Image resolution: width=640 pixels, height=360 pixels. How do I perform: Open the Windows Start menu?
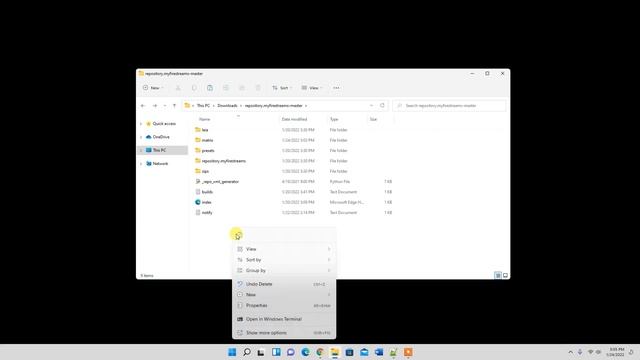(x=232, y=352)
